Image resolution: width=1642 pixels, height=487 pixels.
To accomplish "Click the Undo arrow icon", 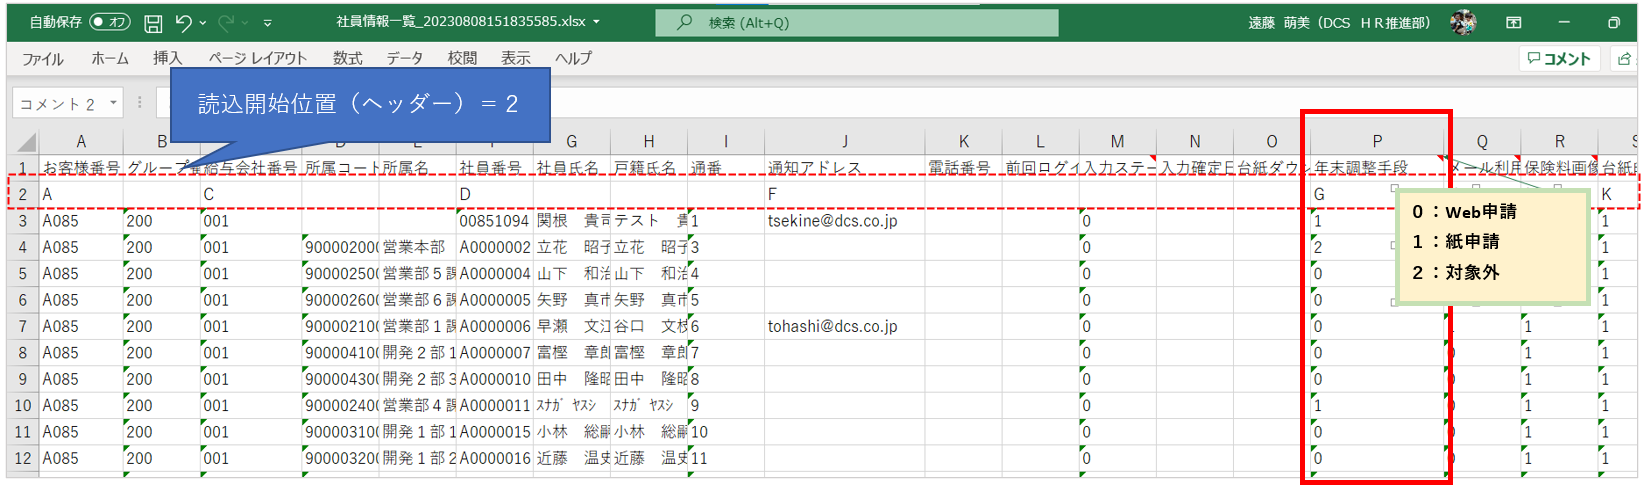I will click(x=183, y=22).
